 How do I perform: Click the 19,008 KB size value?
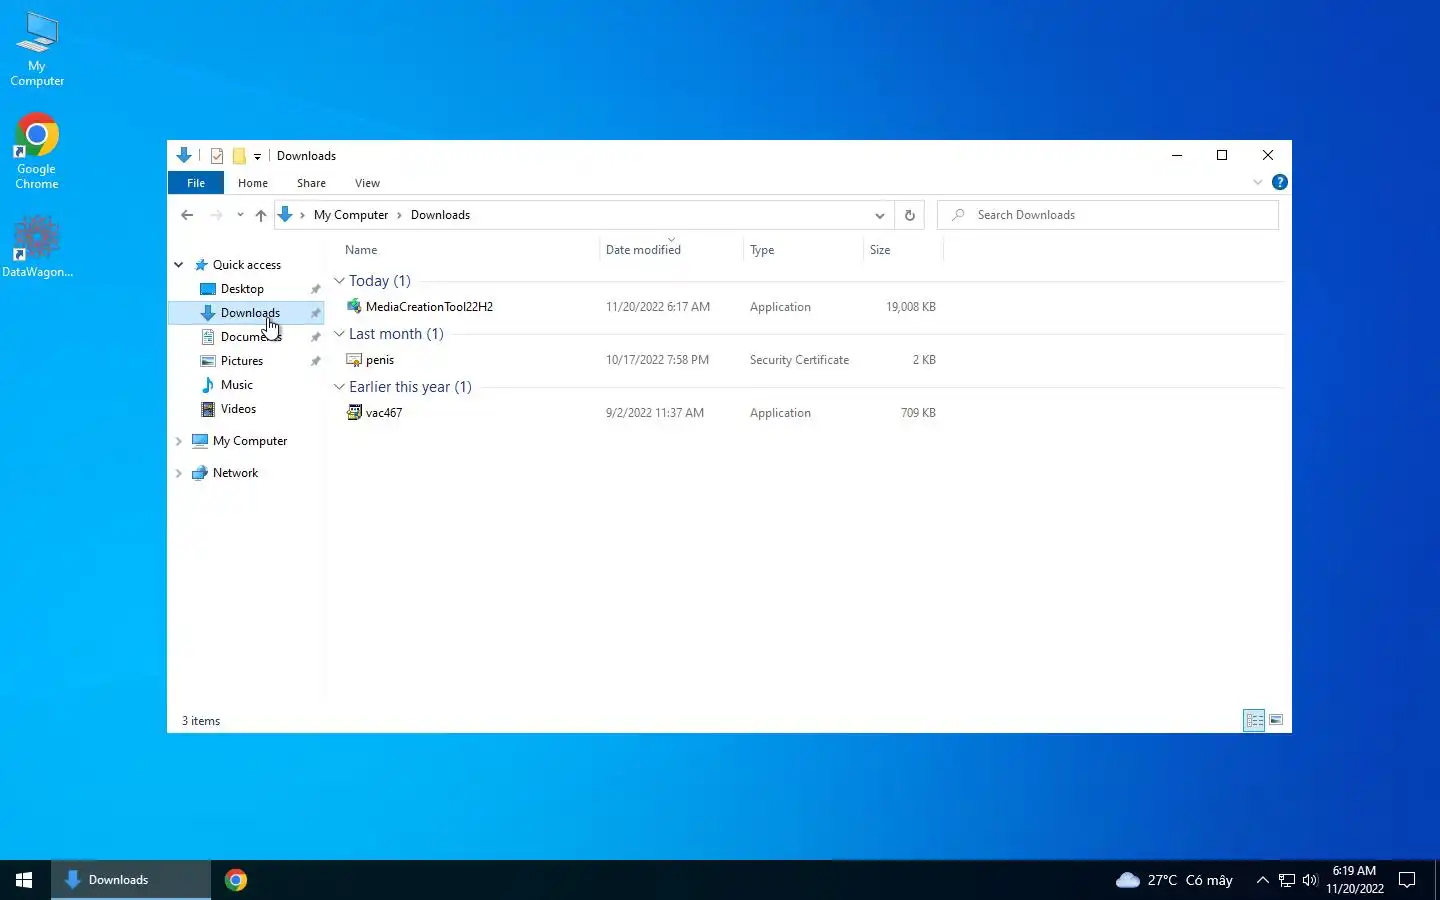point(910,307)
